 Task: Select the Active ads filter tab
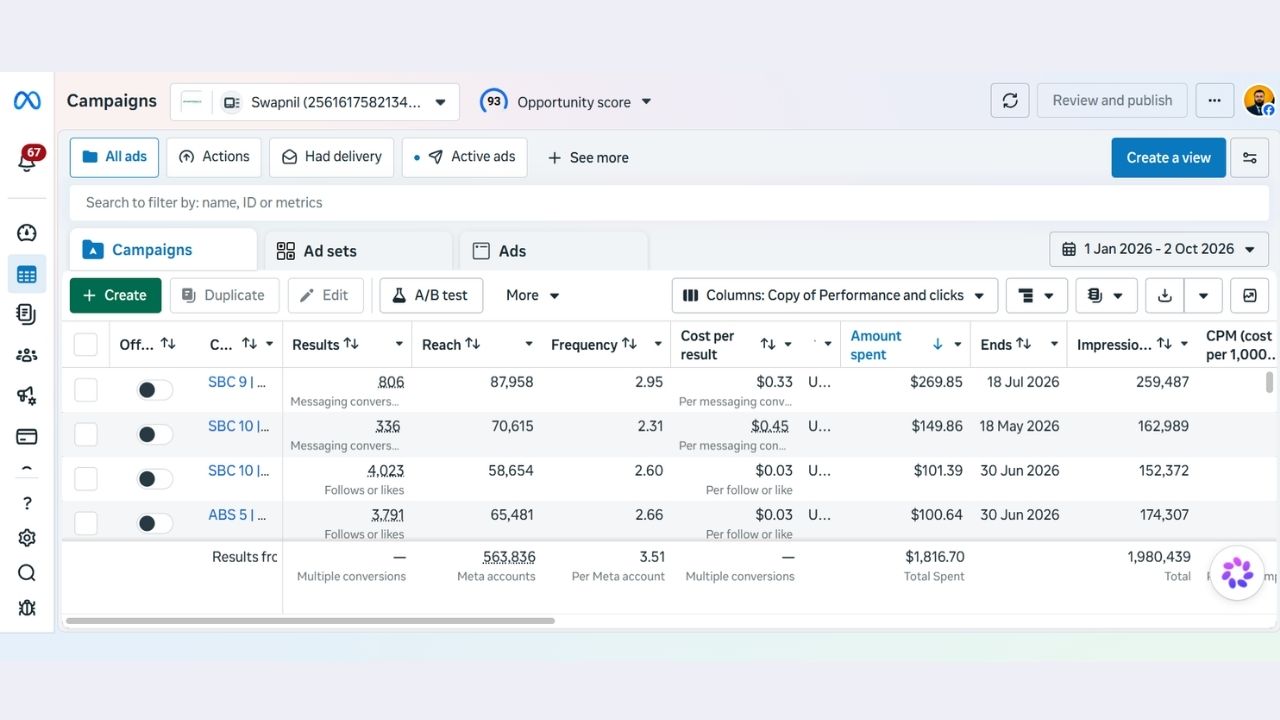[465, 157]
